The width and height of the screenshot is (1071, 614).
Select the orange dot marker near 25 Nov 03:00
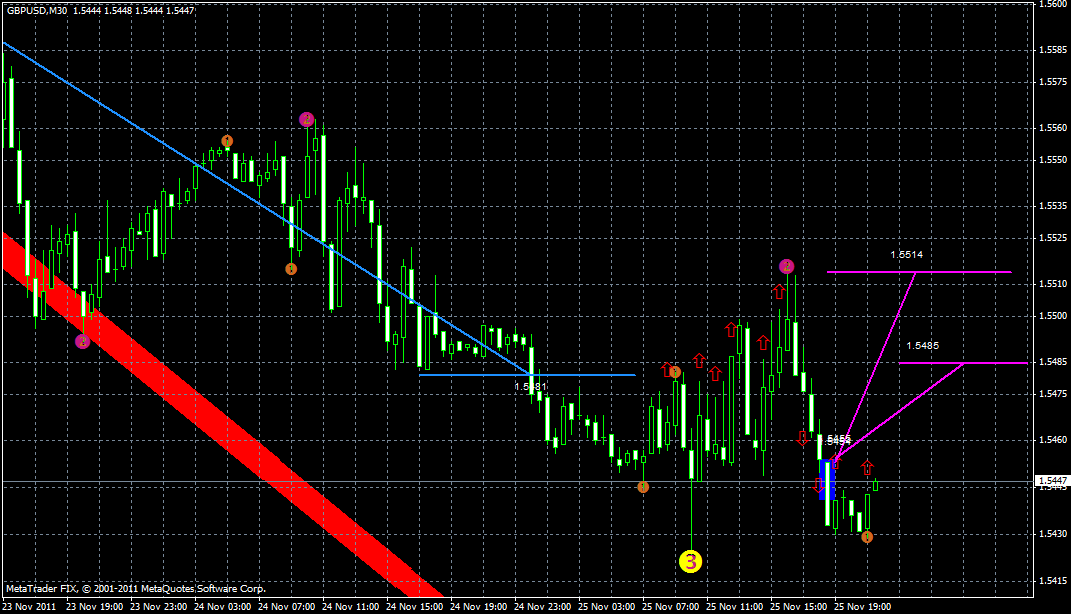click(644, 485)
